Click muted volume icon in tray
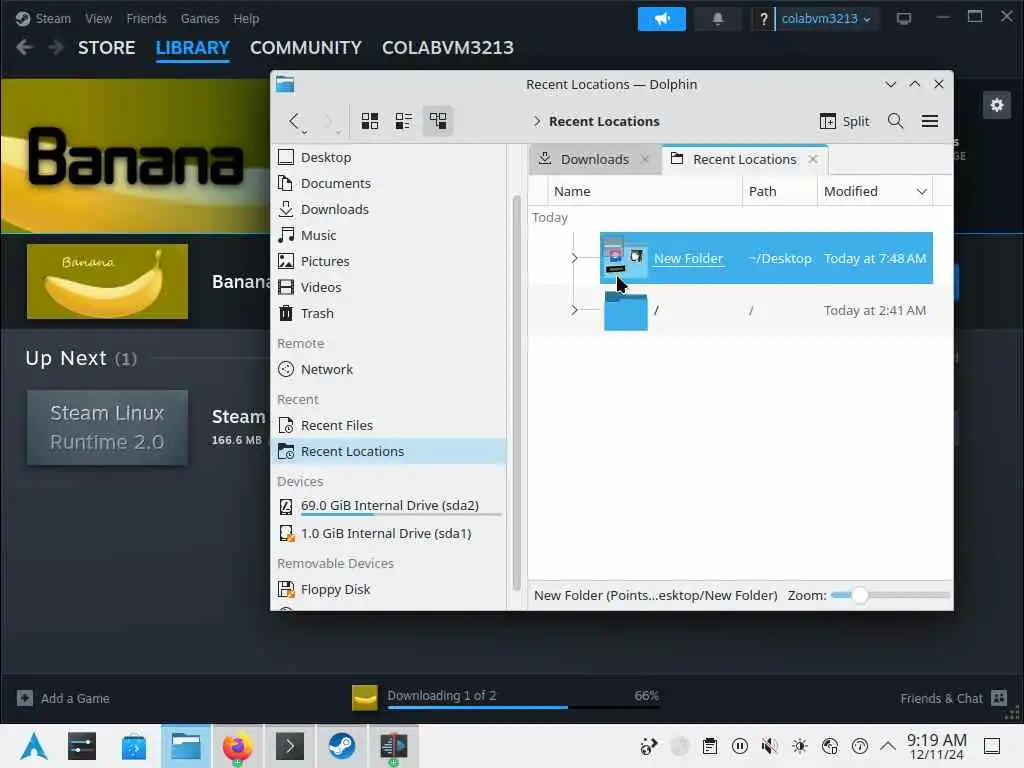 pos(769,746)
